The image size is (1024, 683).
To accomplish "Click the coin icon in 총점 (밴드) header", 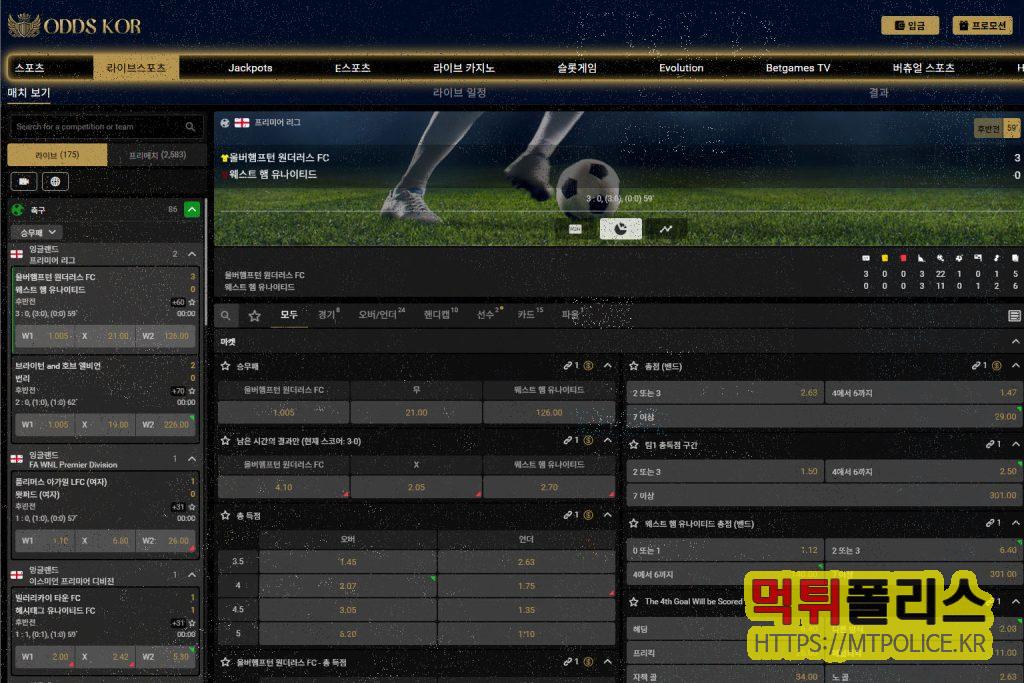I will coord(997,366).
